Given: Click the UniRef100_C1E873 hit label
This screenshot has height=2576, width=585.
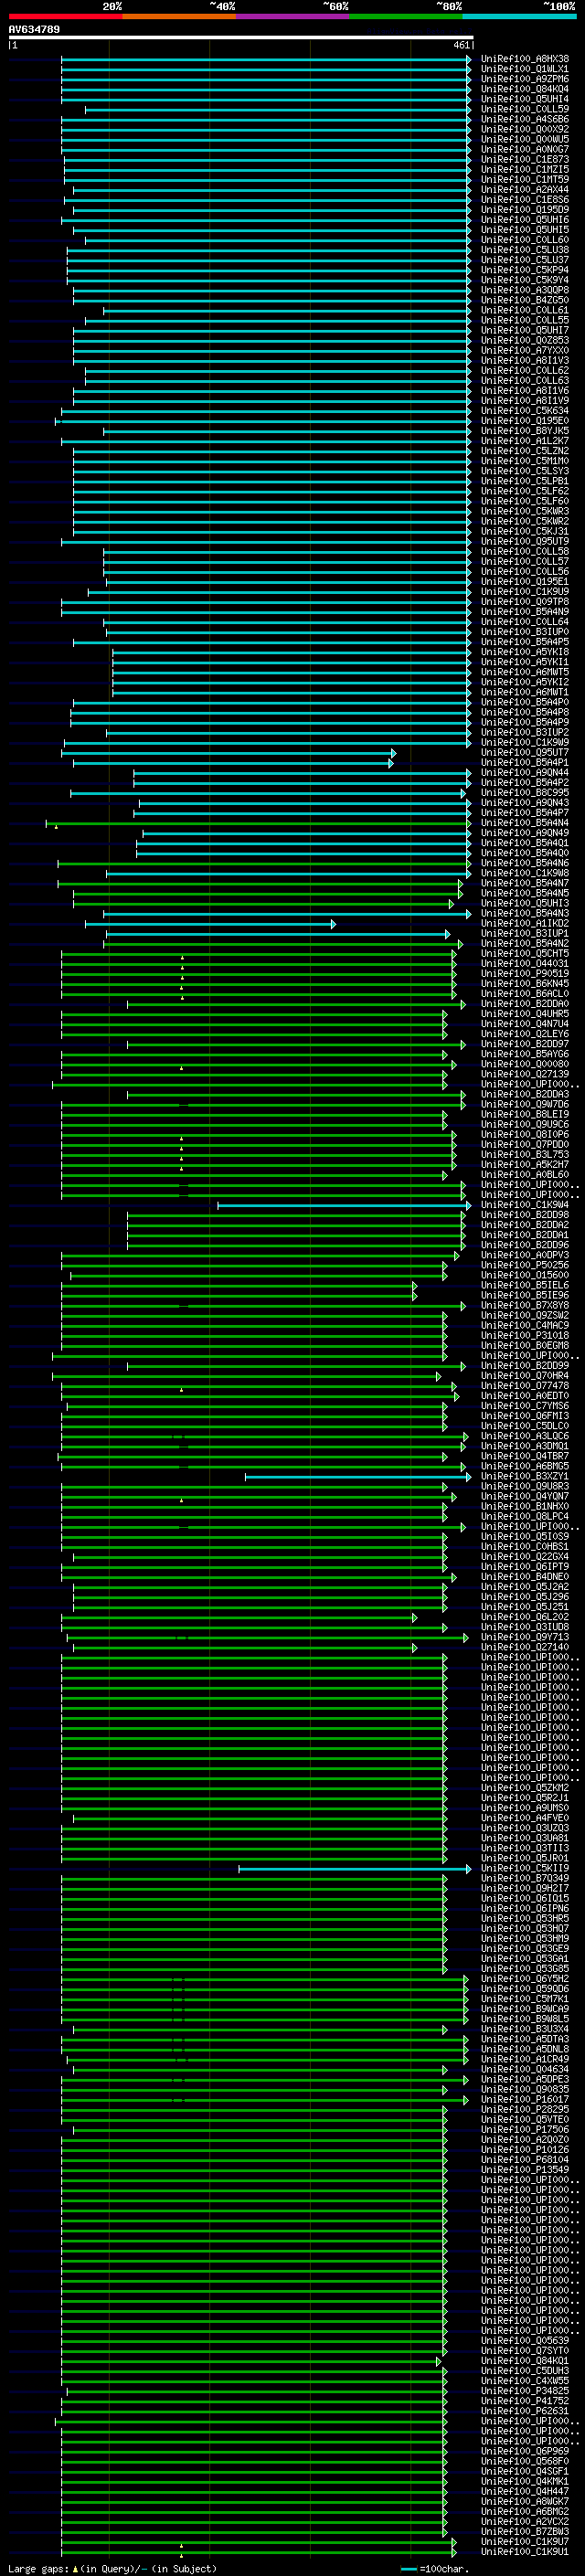Looking at the screenshot, I should 525,159.
